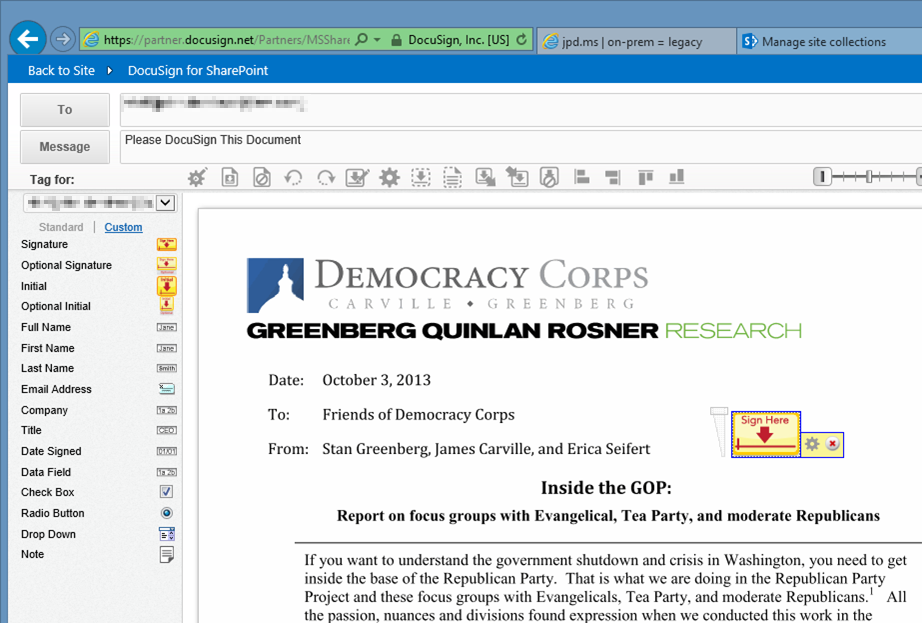Viewport: 922px width, 623px height.
Task: Click the zoom-out button at the slider's left end
Action: 822,176
